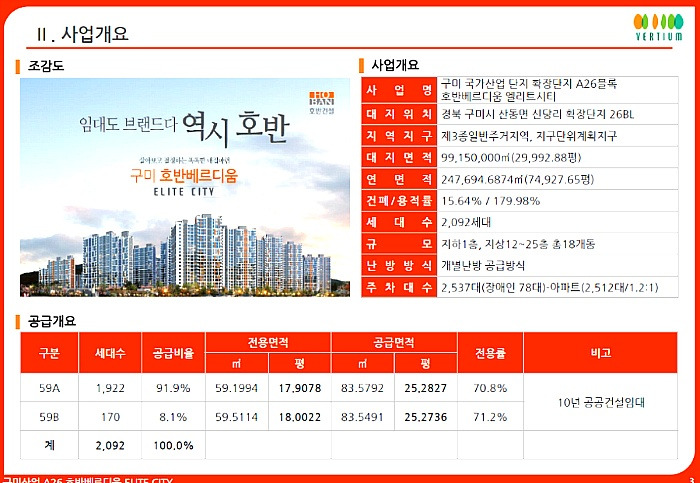Image resolution: width=700 pixels, height=483 pixels.
Task: Click the Hoban logo on the aerial image
Action: (321, 102)
